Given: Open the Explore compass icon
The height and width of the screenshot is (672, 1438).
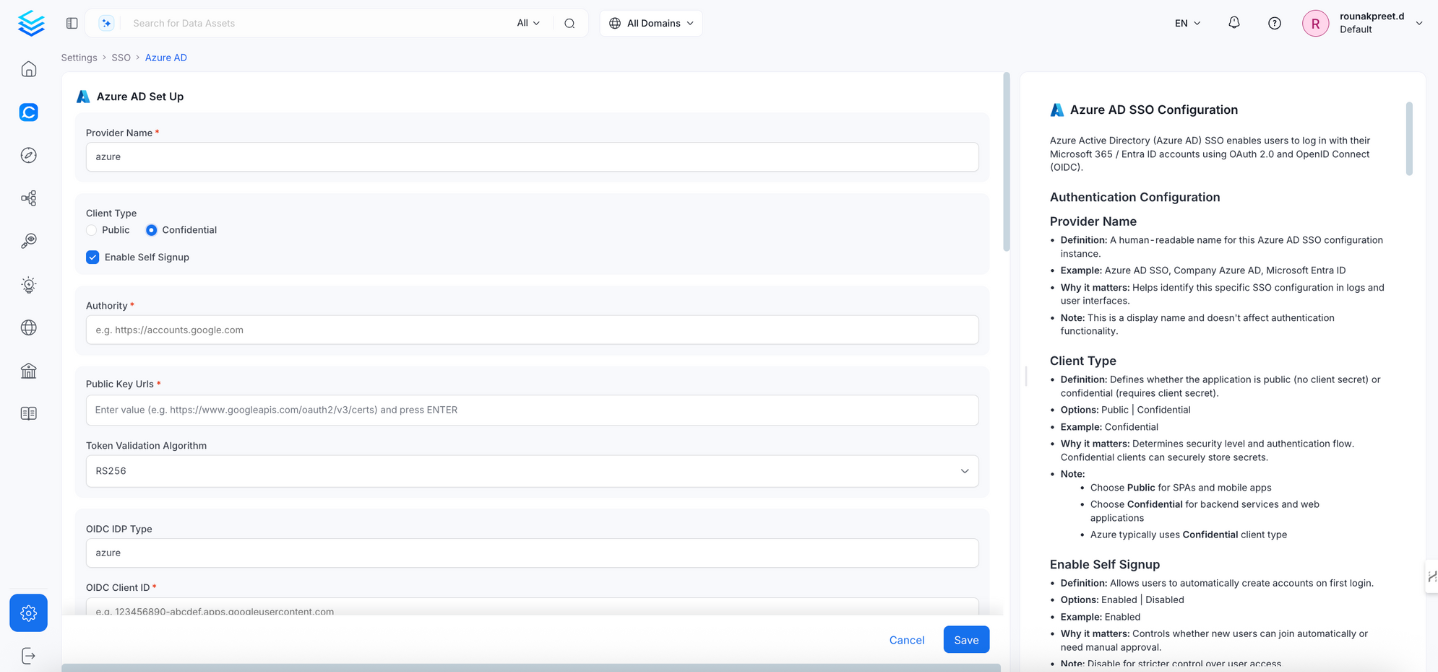Looking at the screenshot, I should tap(29, 155).
